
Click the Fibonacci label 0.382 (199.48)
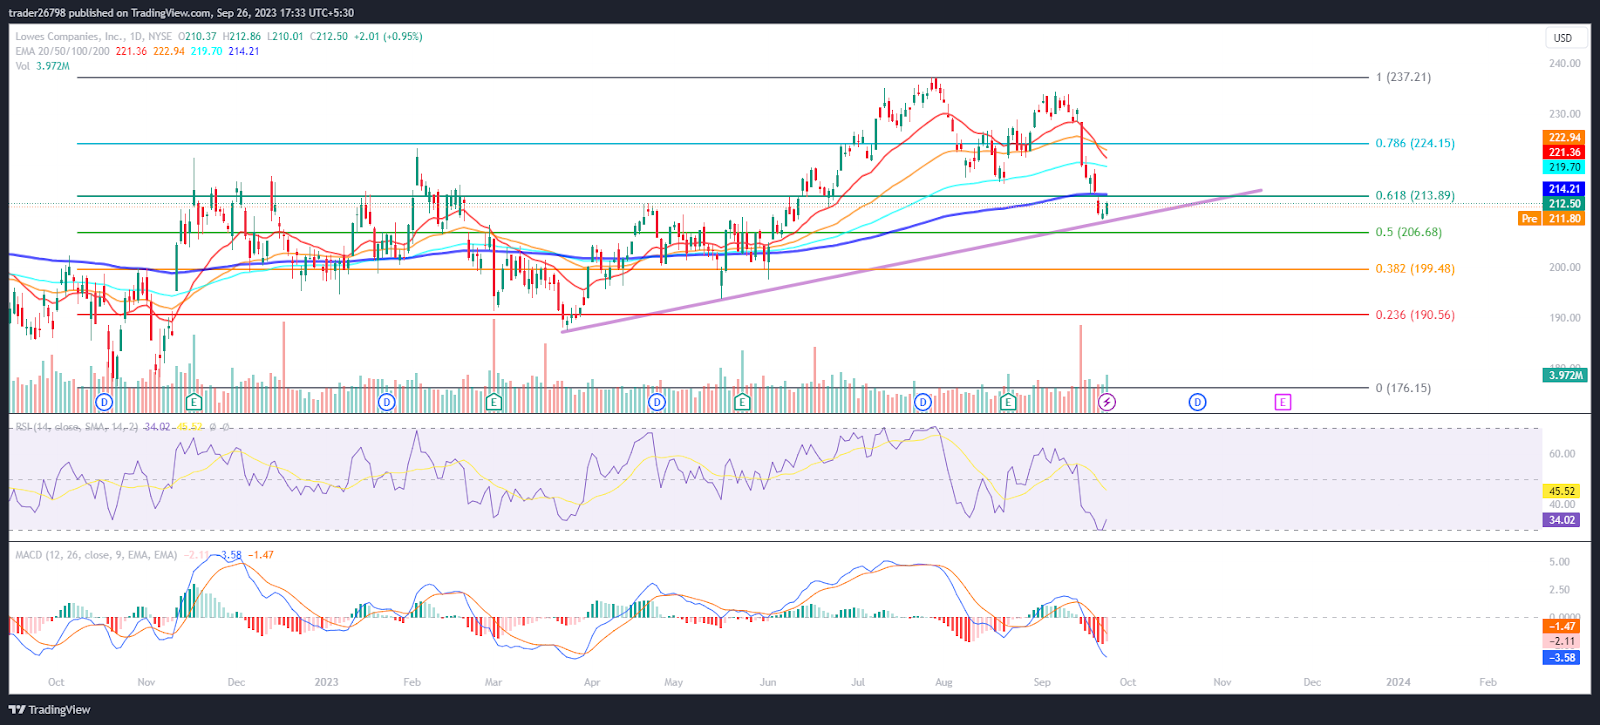tap(1415, 269)
